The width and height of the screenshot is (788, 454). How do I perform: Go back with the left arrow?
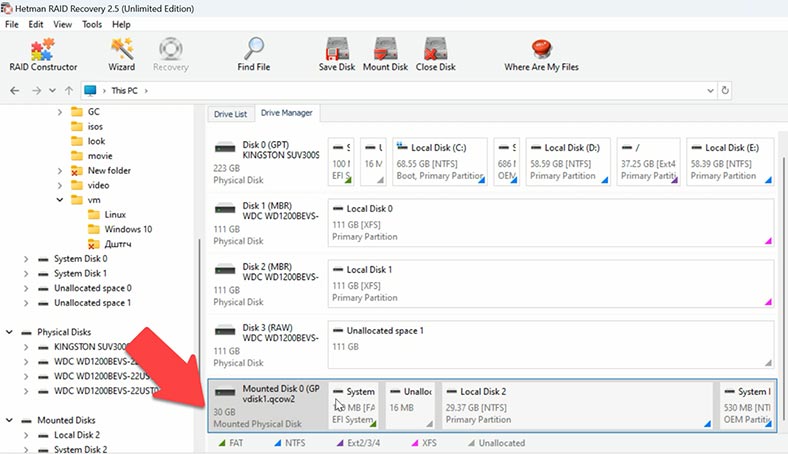point(15,90)
